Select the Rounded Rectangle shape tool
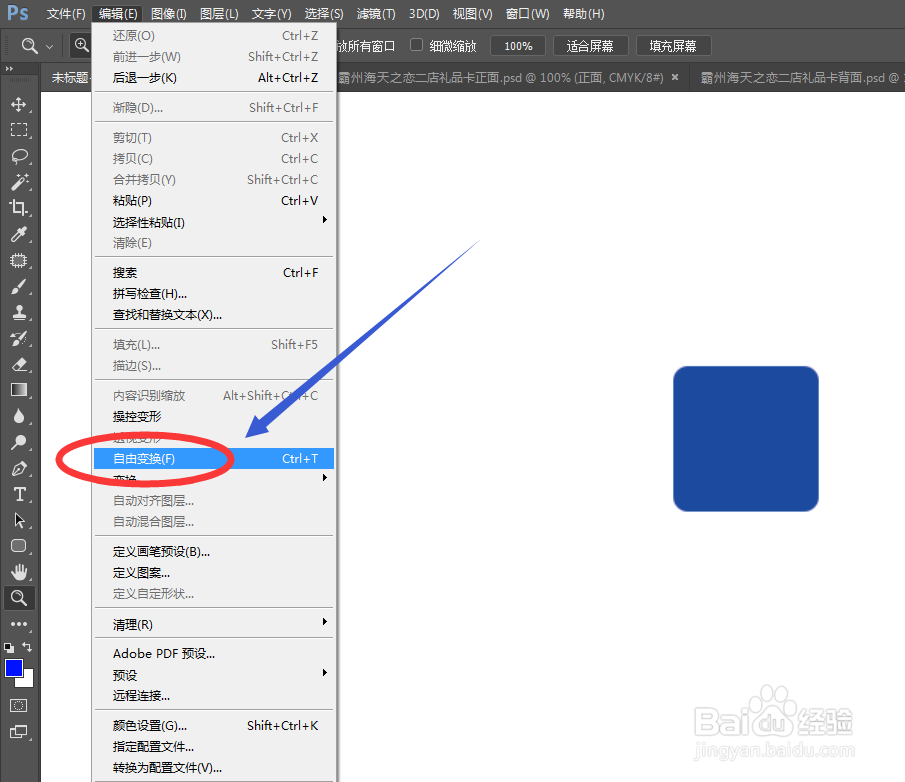 pos(18,546)
